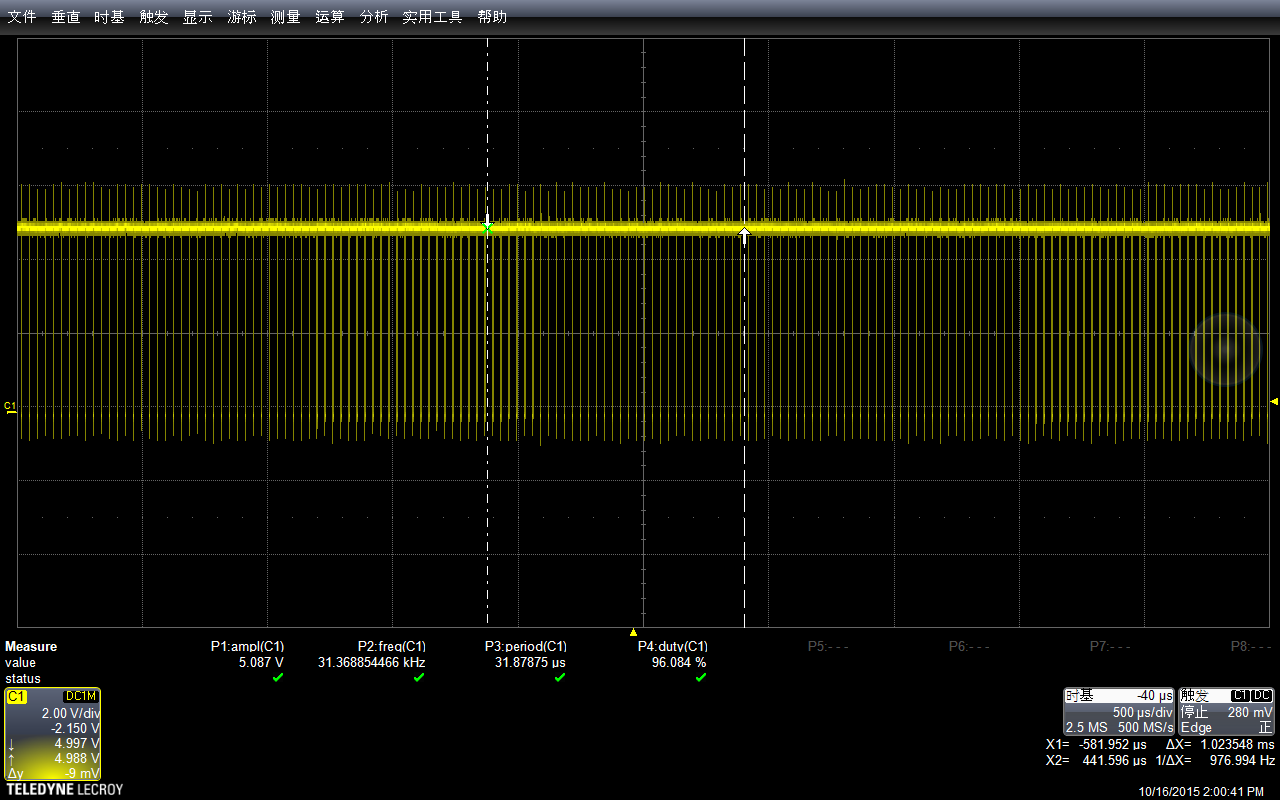Screen dimensions: 1280x800
Task: Open the 触发 trigger descriptor box
Action: [1227, 712]
